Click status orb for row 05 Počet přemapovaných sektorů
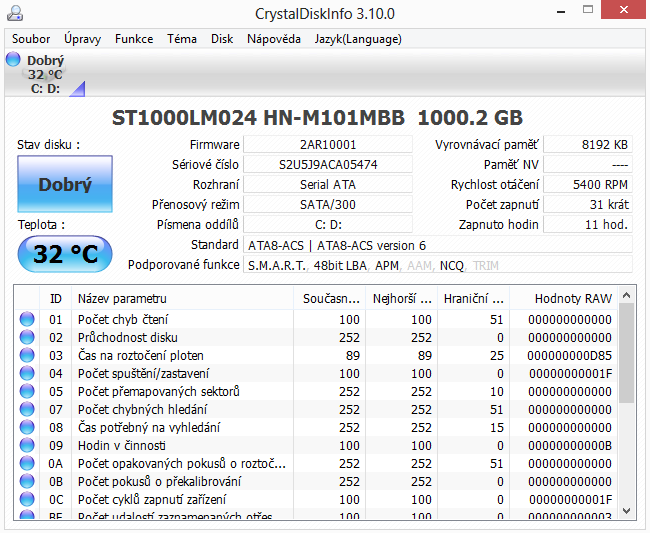The height and width of the screenshot is (533, 650). 27,392
